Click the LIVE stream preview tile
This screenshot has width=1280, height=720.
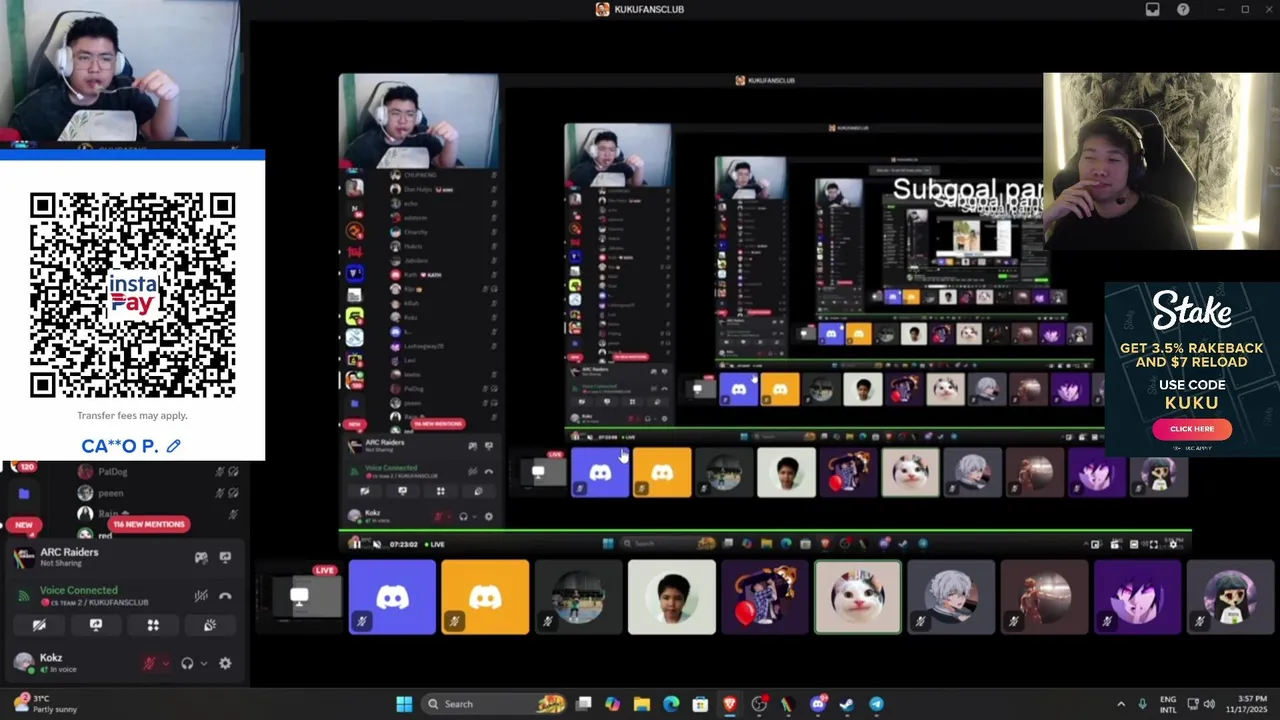point(298,597)
